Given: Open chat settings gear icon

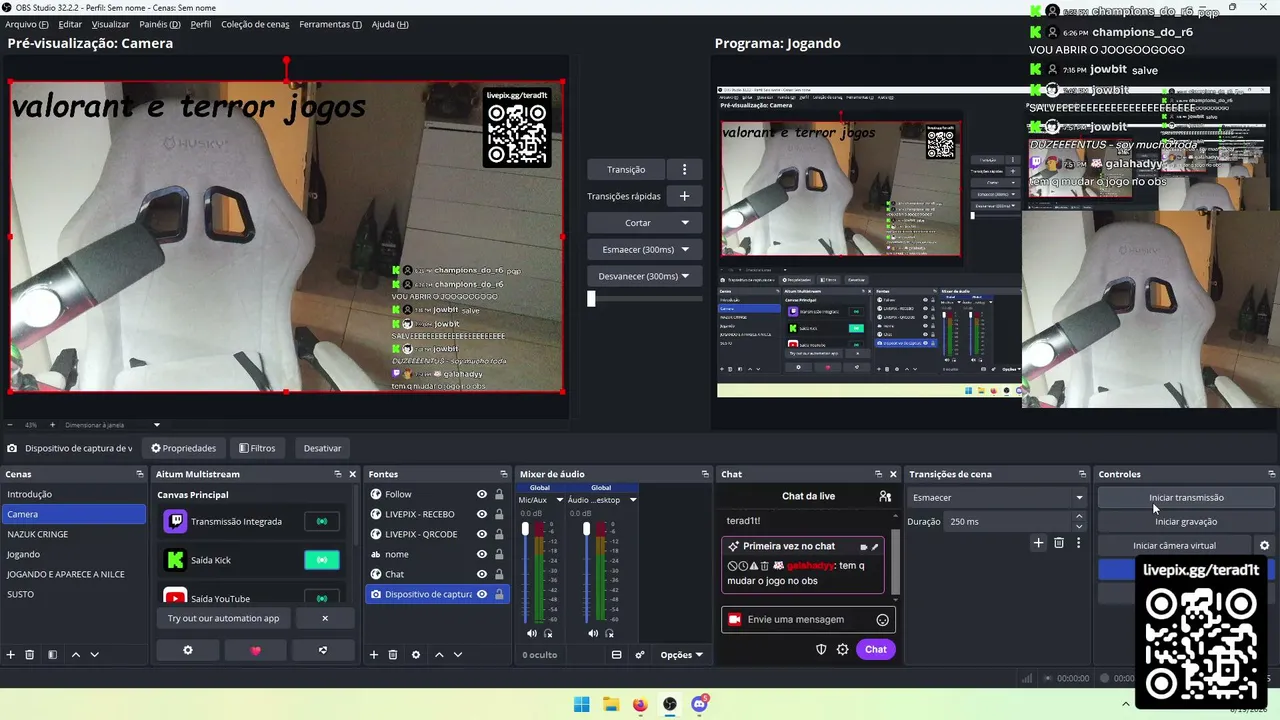Looking at the screenshot, I should pyautogui.click(x=843, y=649).
